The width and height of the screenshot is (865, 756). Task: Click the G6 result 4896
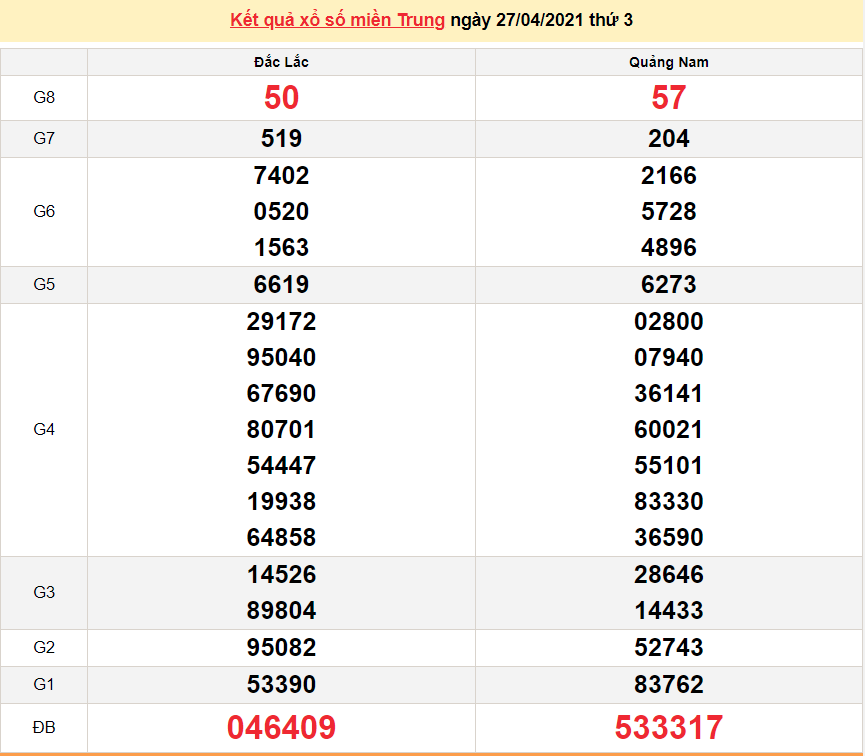pos(669,247)
